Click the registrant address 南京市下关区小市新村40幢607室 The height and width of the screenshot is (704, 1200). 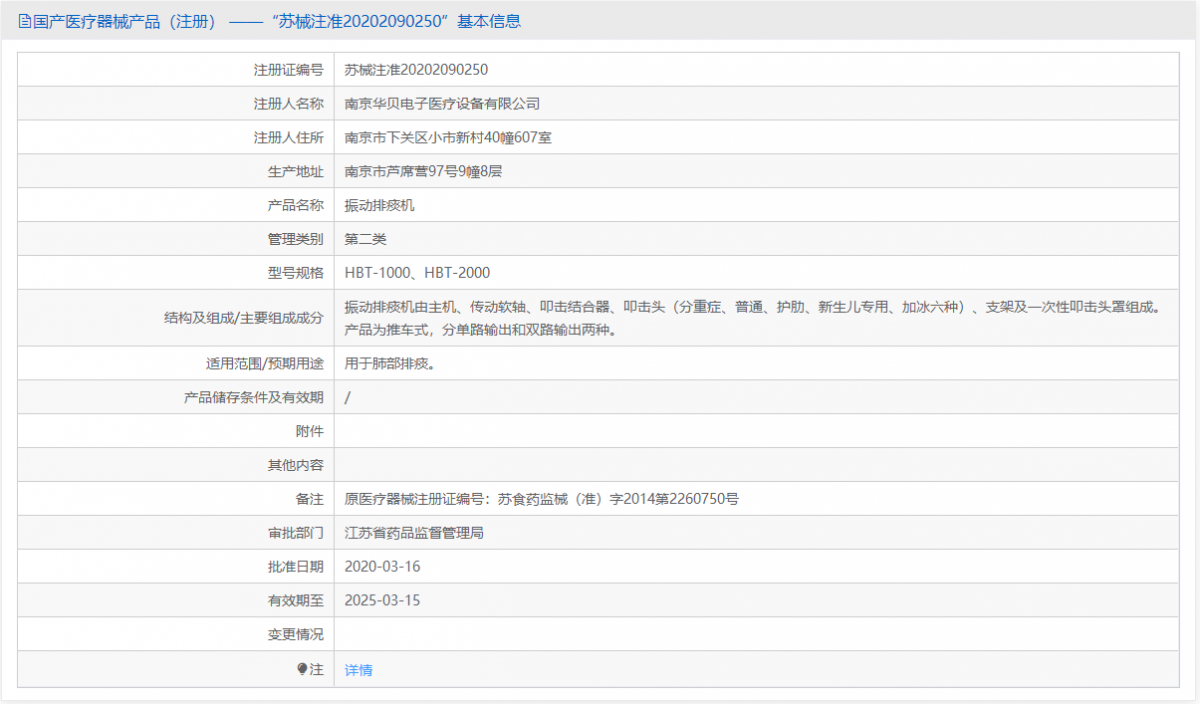tap(448, 138)
